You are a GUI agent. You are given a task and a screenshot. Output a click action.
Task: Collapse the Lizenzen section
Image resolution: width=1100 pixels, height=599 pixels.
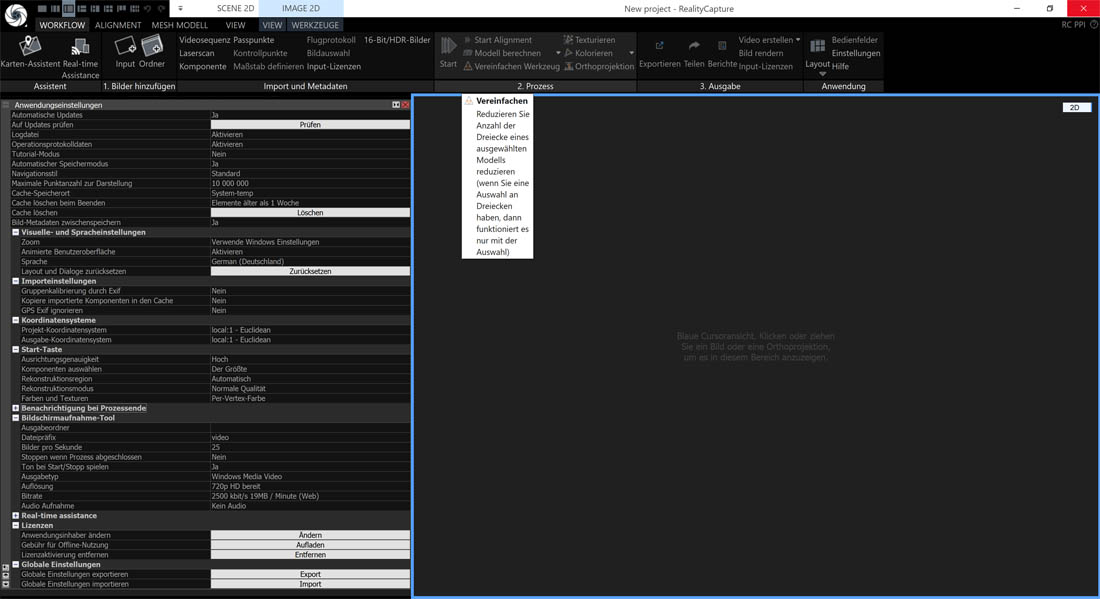pos(15,525)
